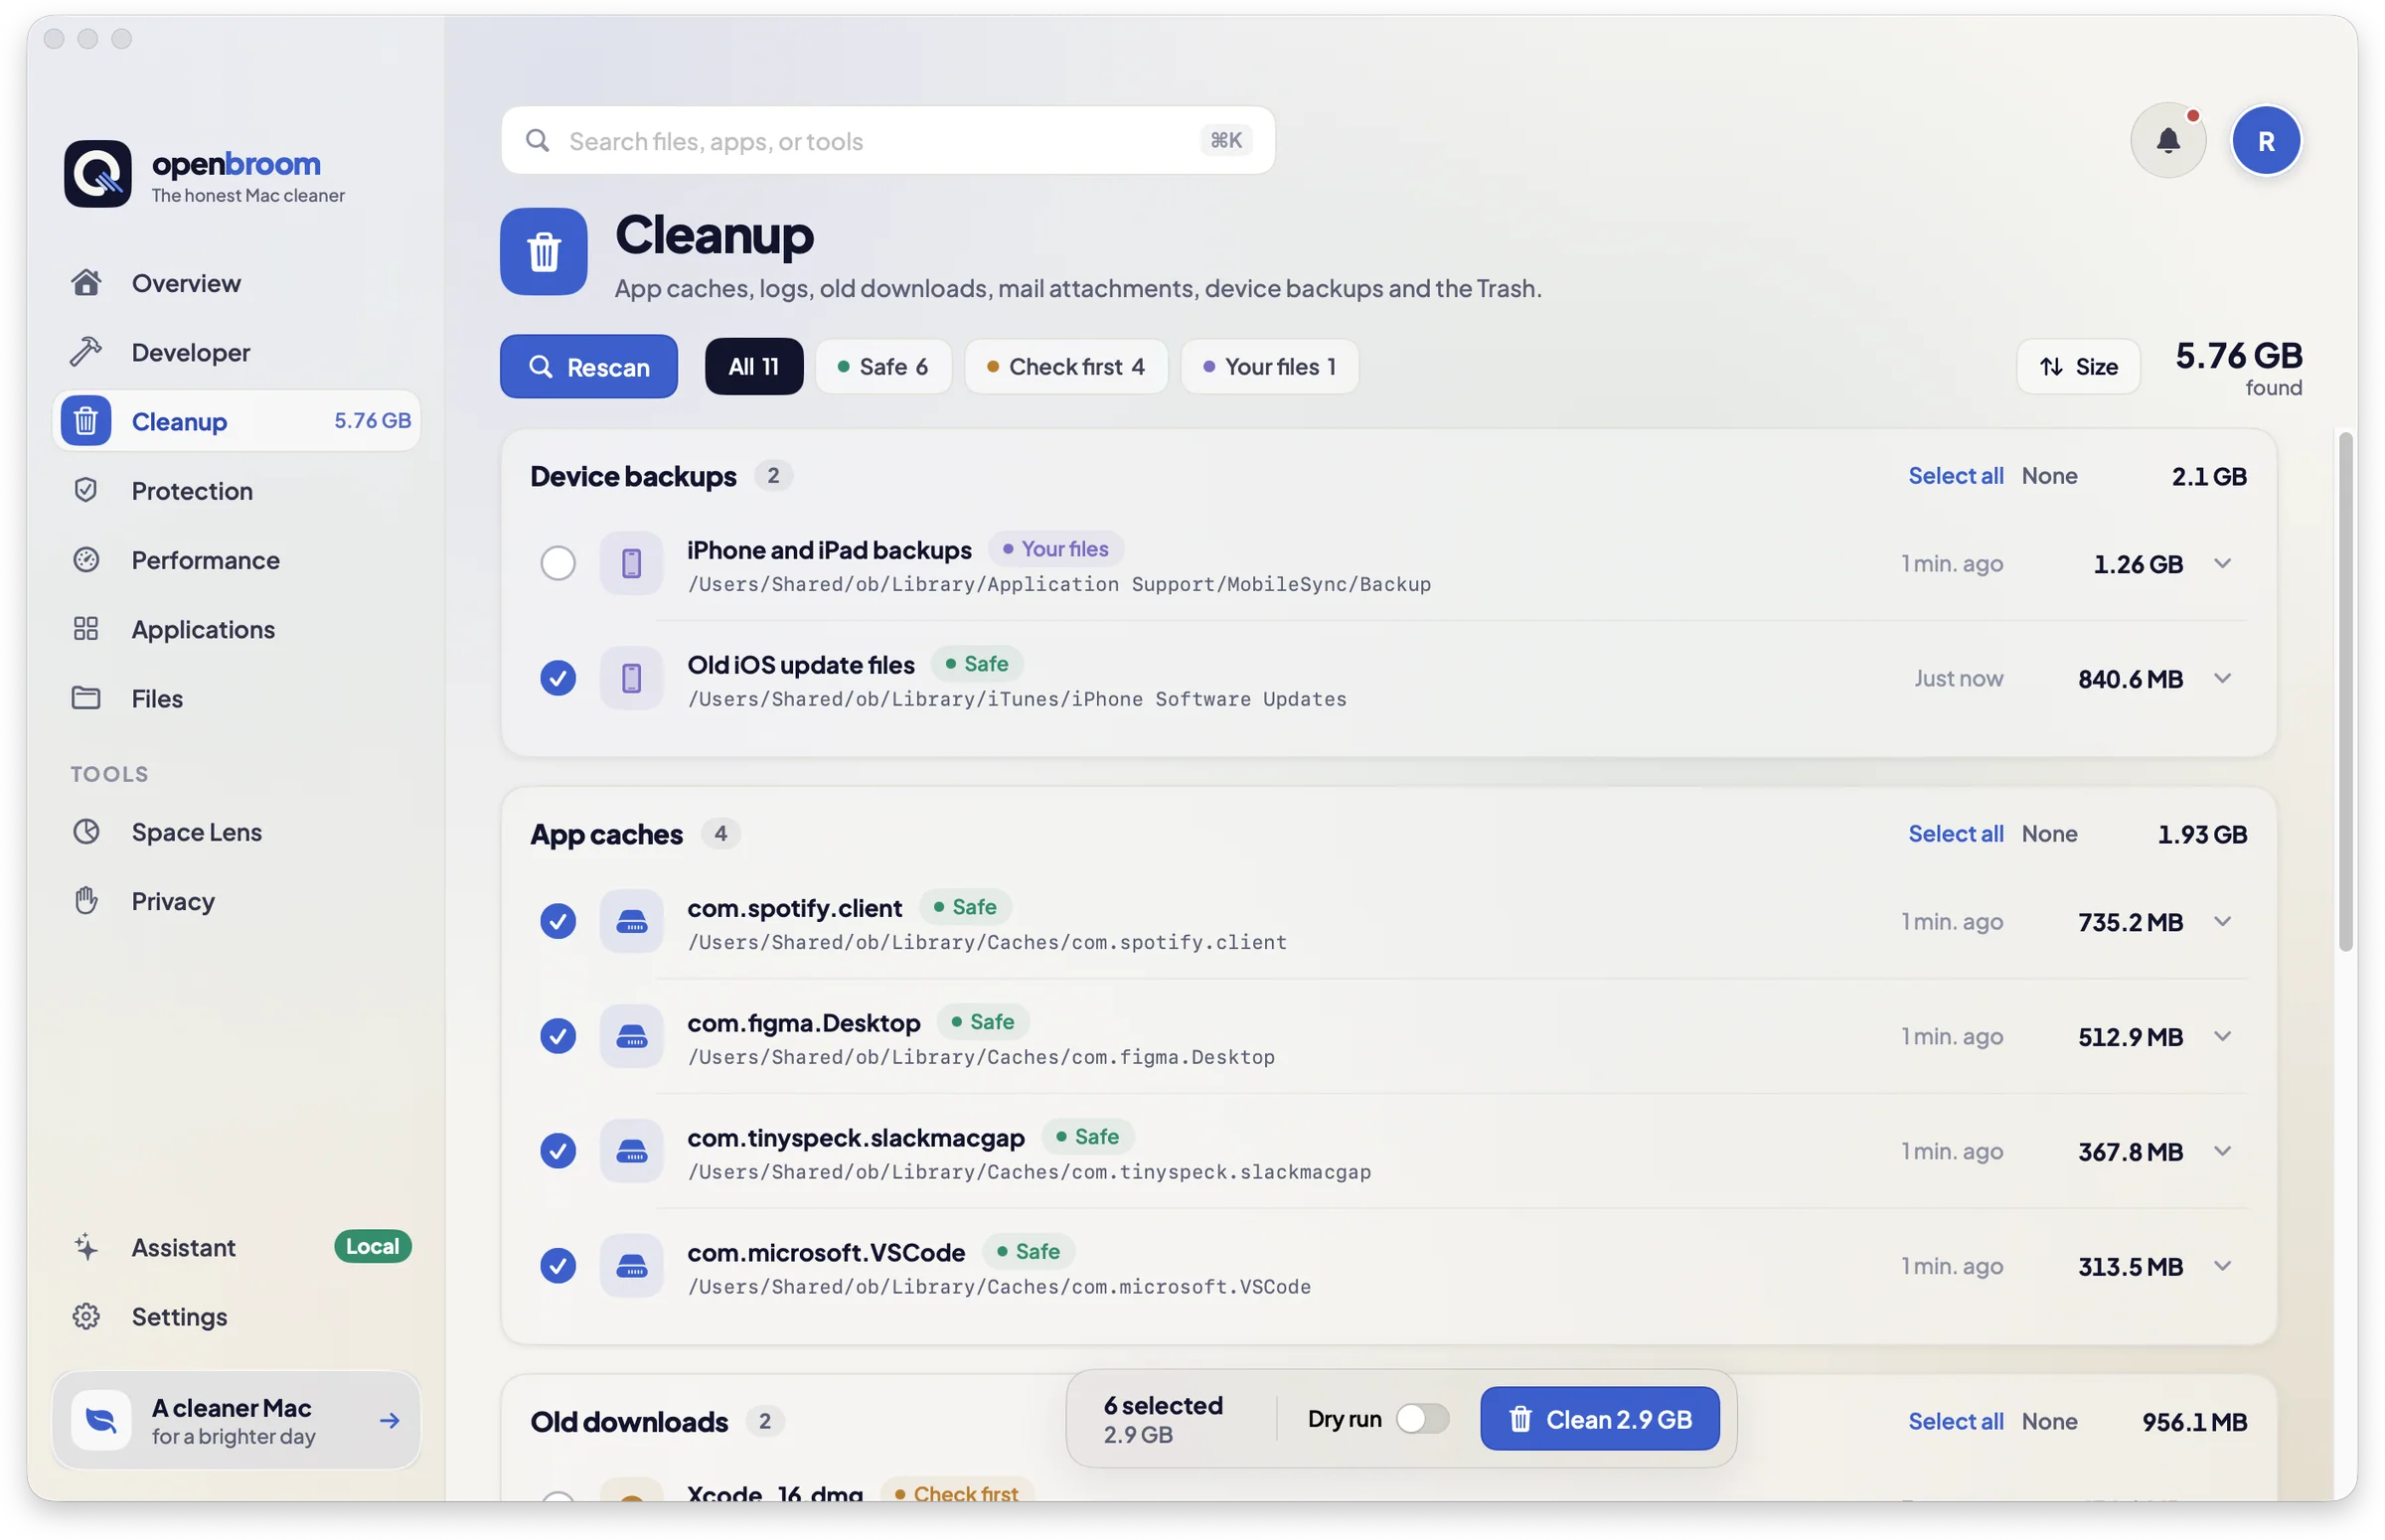Open Space Lens in the sidebar

coord(235,832)
